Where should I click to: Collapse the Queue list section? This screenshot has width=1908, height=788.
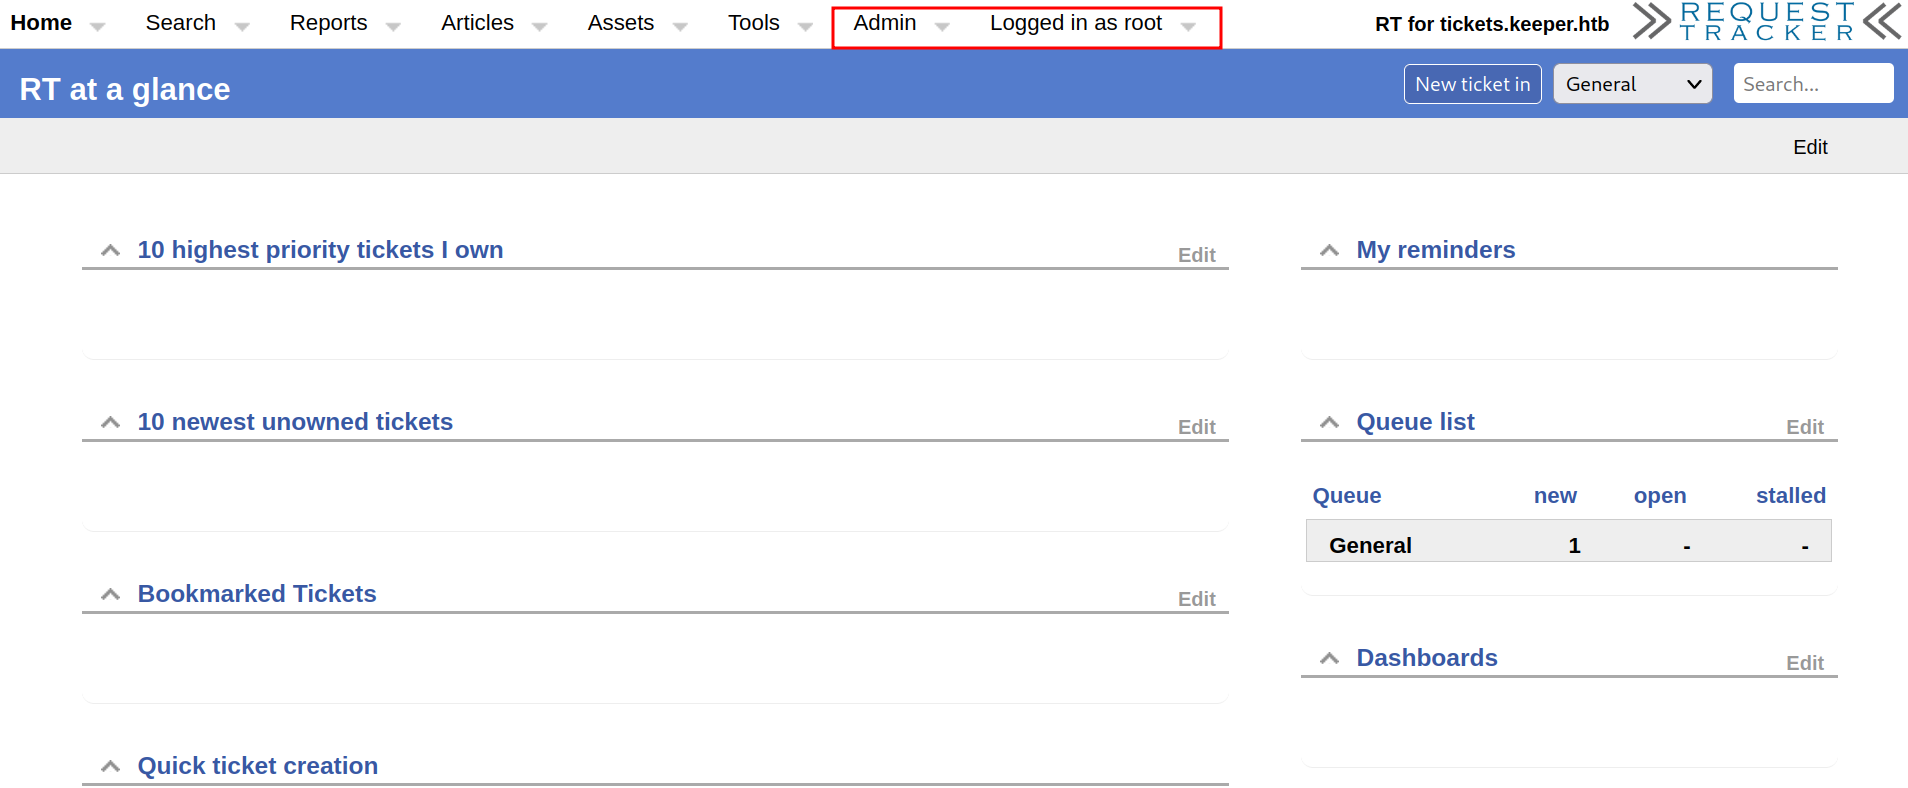(x=1329, y=422)
